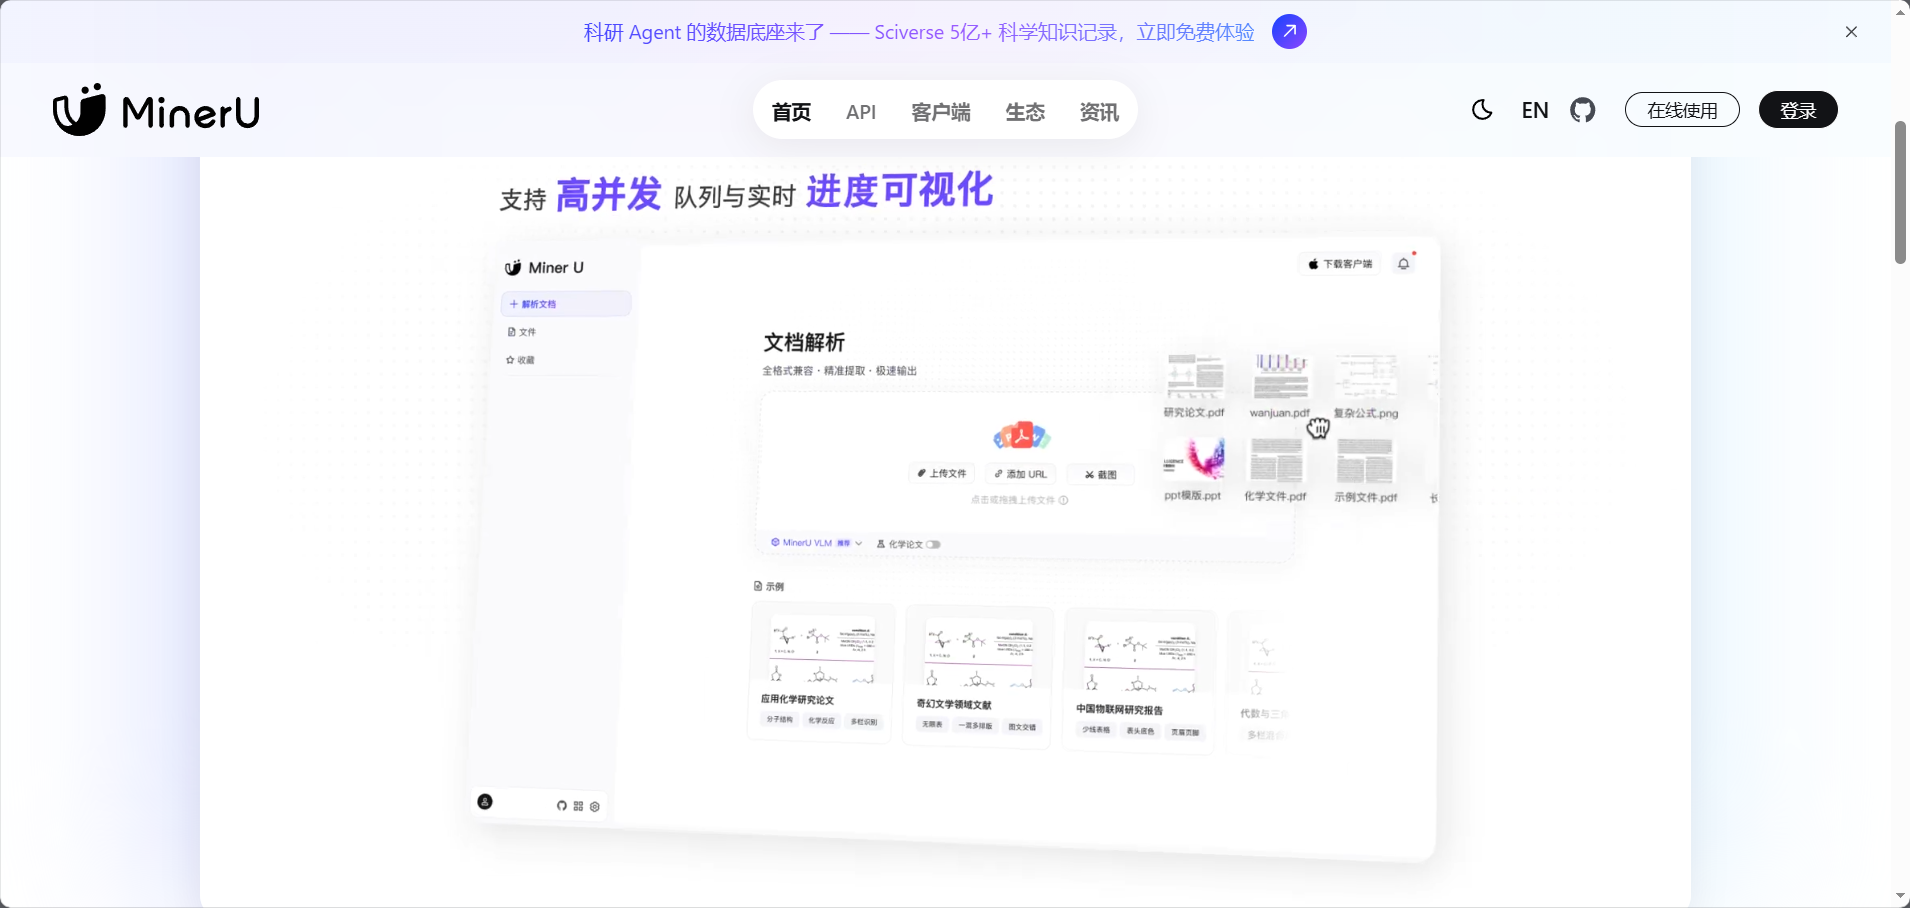
Task: Click the 添加 URL button
Action: pyautogui.click(x=1021, y=474)
